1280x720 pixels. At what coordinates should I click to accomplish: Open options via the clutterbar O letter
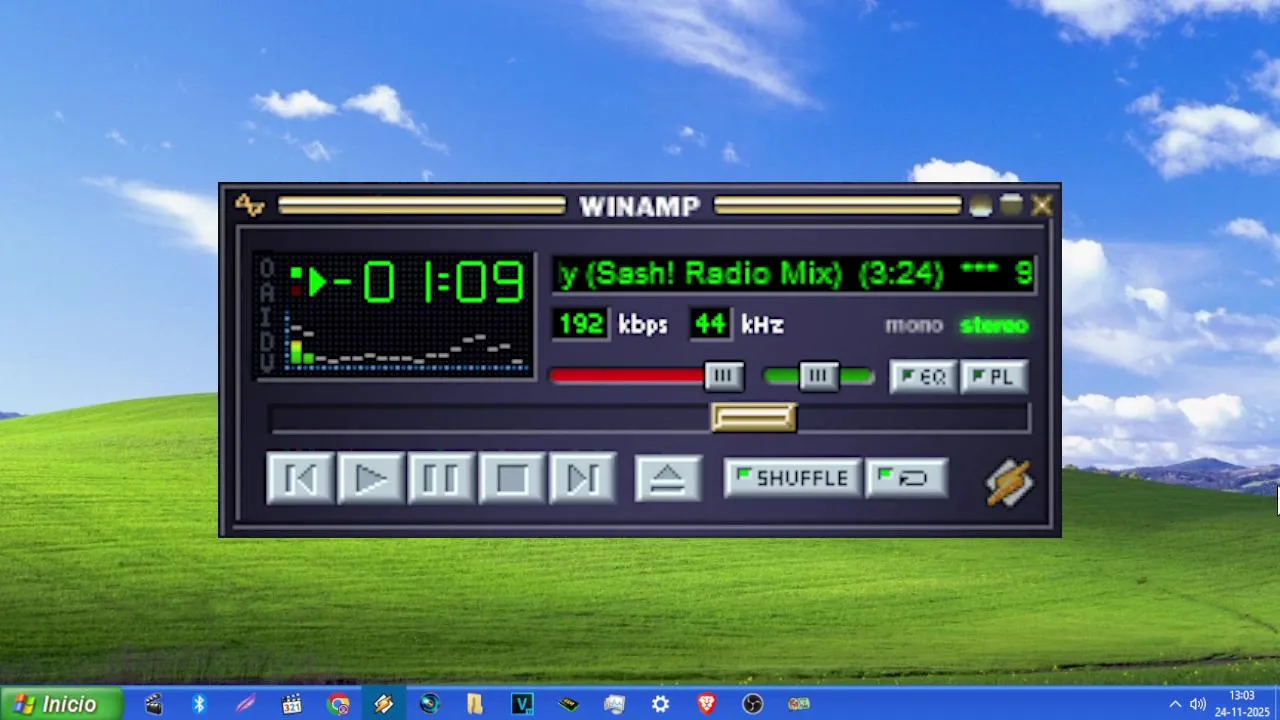(x=267, y=267)
